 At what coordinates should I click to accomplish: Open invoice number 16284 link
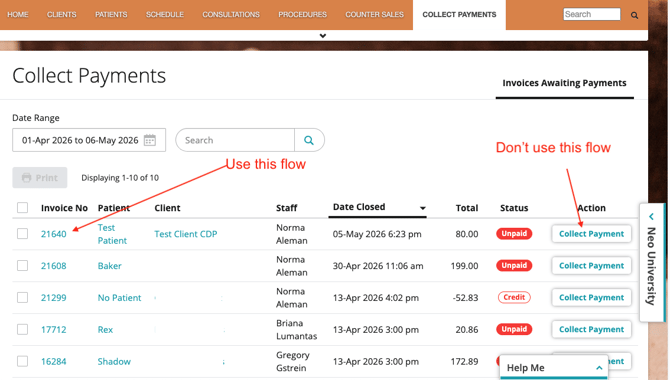click(x=53, y=362)
